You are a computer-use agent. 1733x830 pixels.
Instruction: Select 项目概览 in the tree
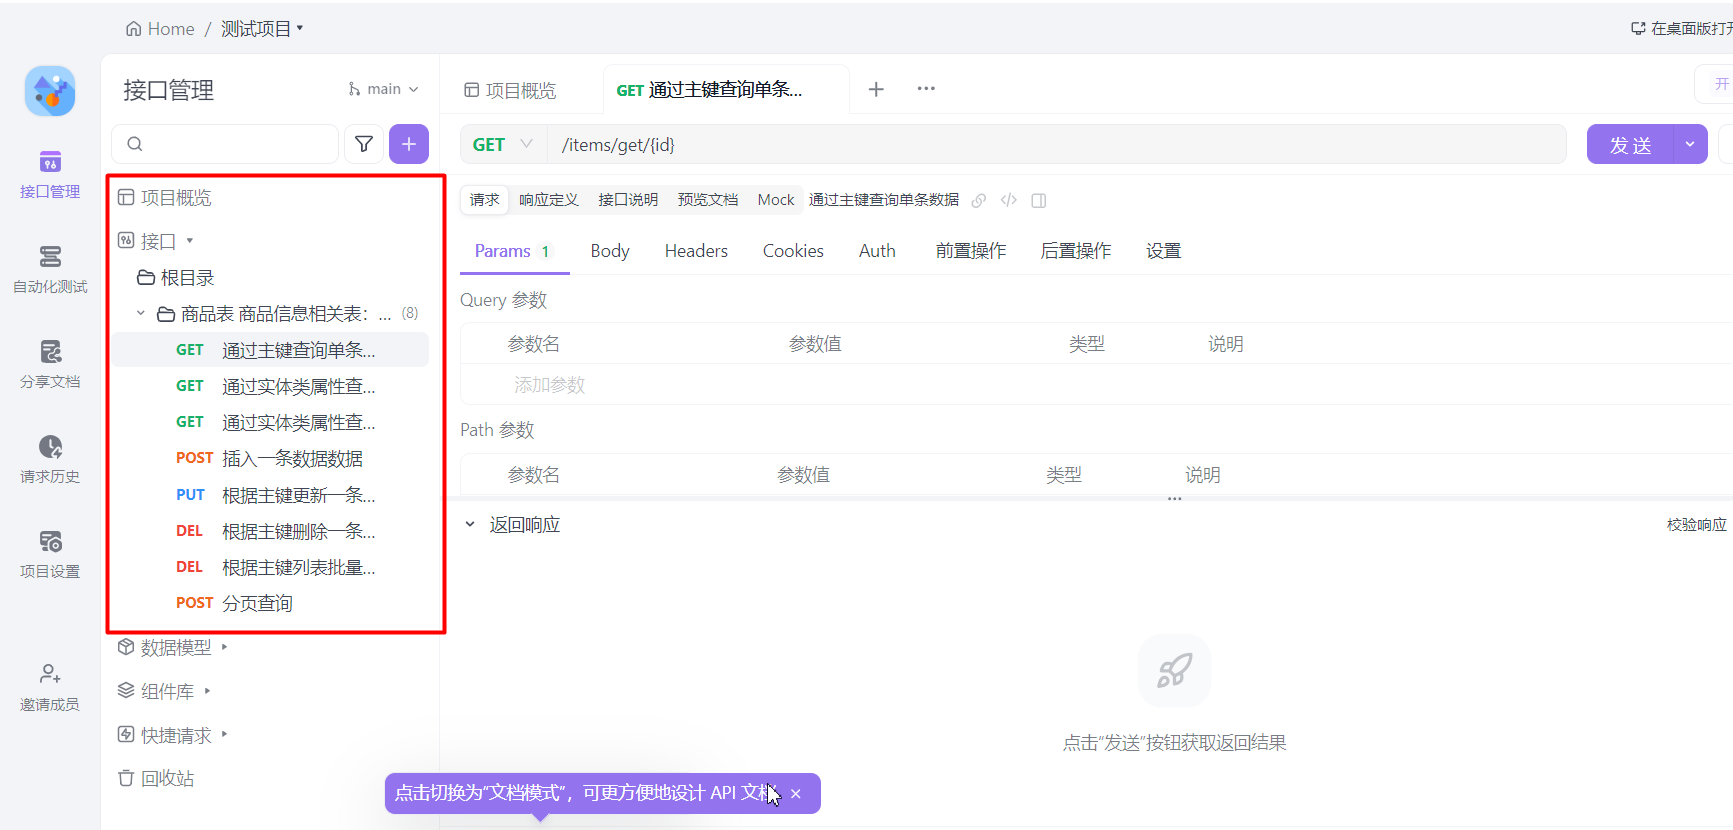pyautogui.click(x=165, y=198)
